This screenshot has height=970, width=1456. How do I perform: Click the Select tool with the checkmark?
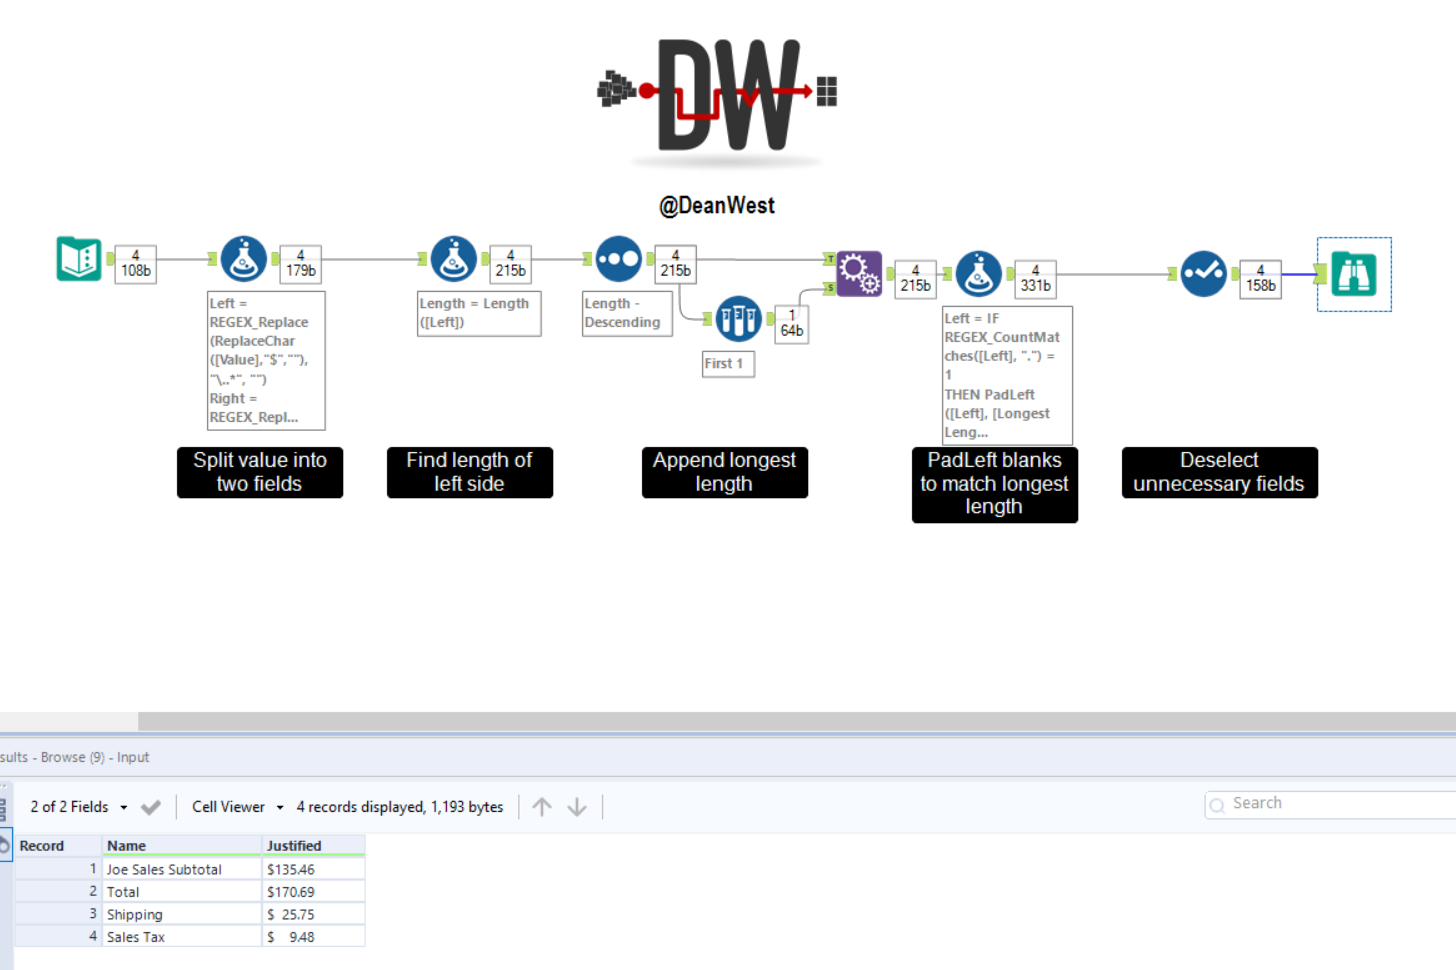tap(1203, 271)
